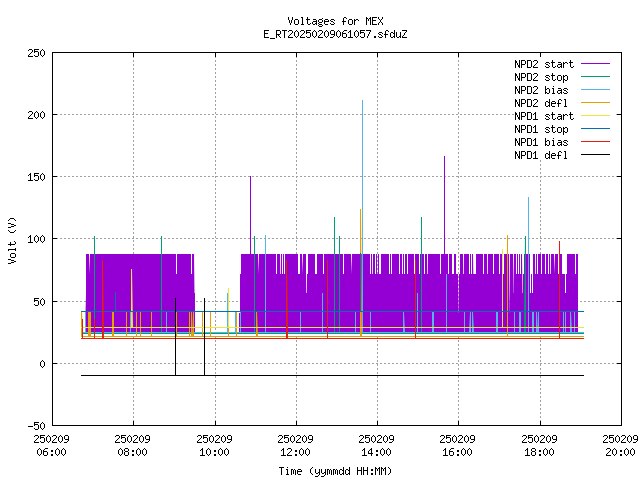Click the 'Time (yymmdd HH:MM)' x-axis label
The image size is (640, 480).
335,471
